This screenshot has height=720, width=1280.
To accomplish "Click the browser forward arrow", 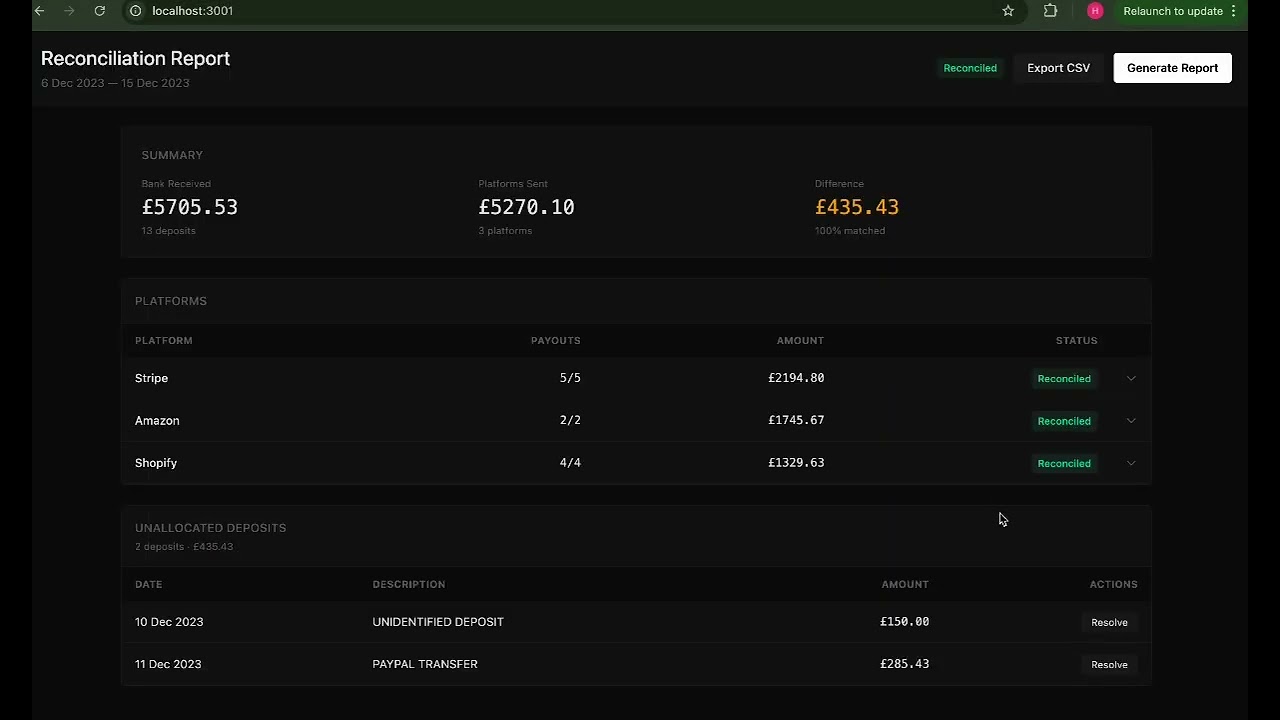I will pyautogui.click(x=69, y=11).
